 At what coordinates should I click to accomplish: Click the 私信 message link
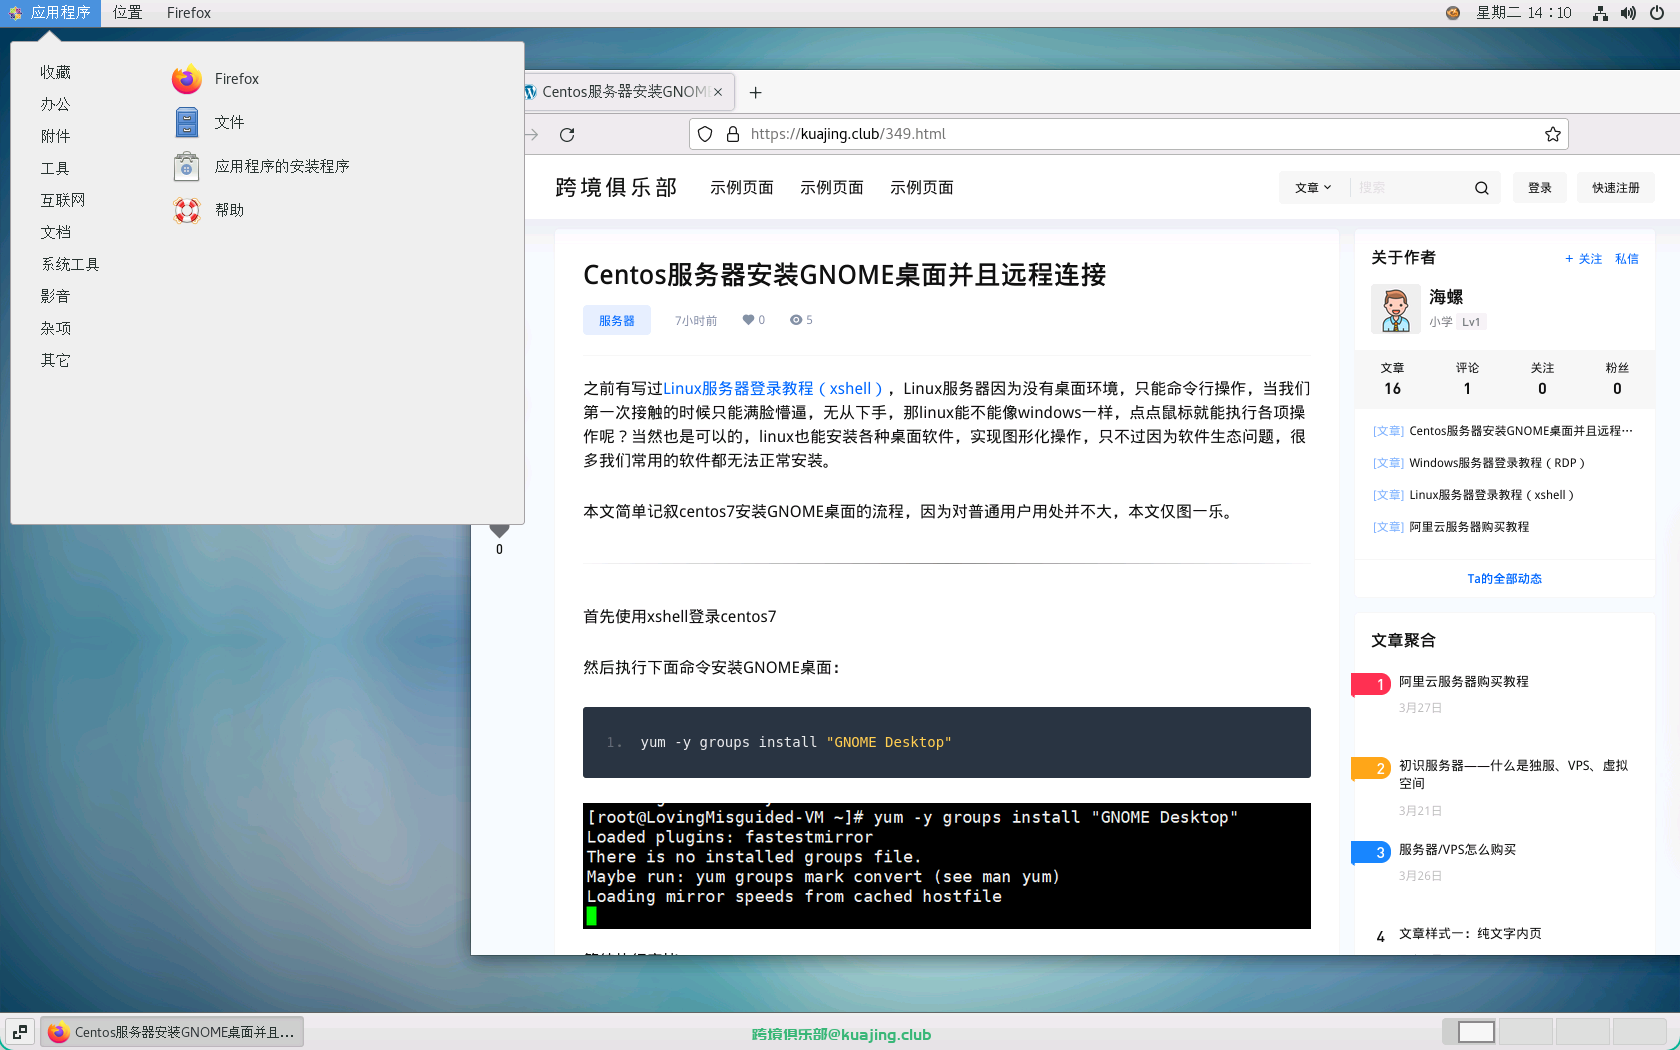coord(1627,259)
